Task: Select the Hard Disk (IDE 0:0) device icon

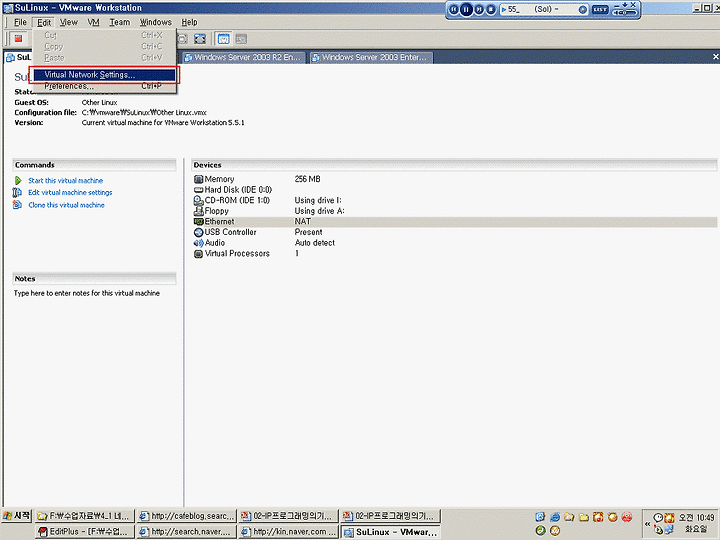Action: coord(198,190)
